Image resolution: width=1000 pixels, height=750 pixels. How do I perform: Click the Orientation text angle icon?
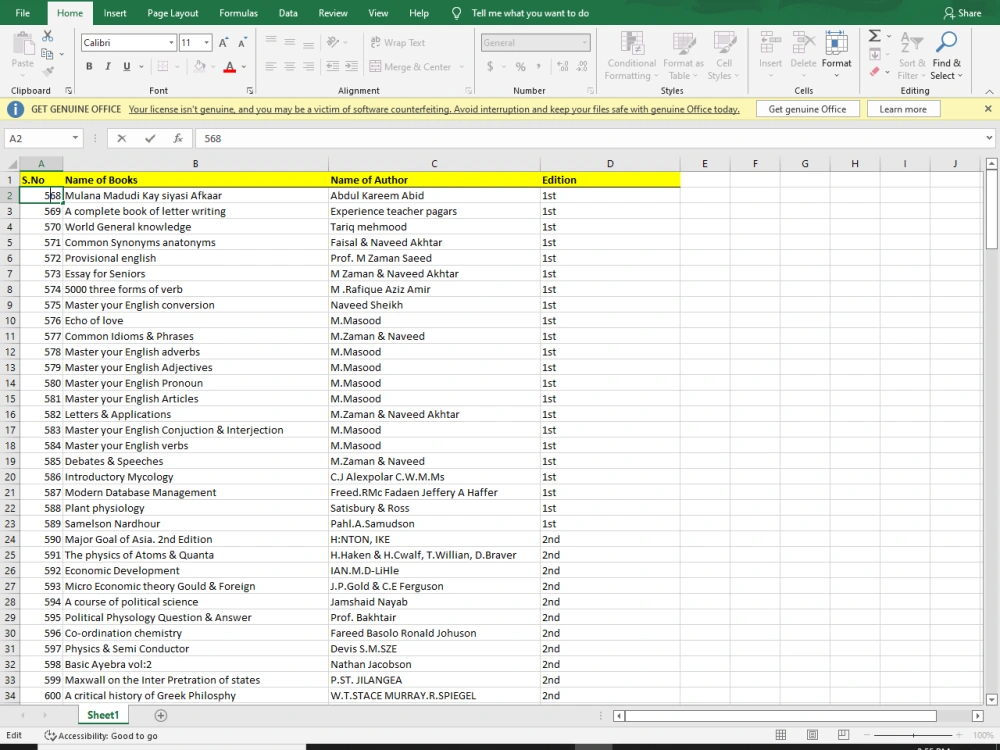pyautogui.click(x=333, y=42)
